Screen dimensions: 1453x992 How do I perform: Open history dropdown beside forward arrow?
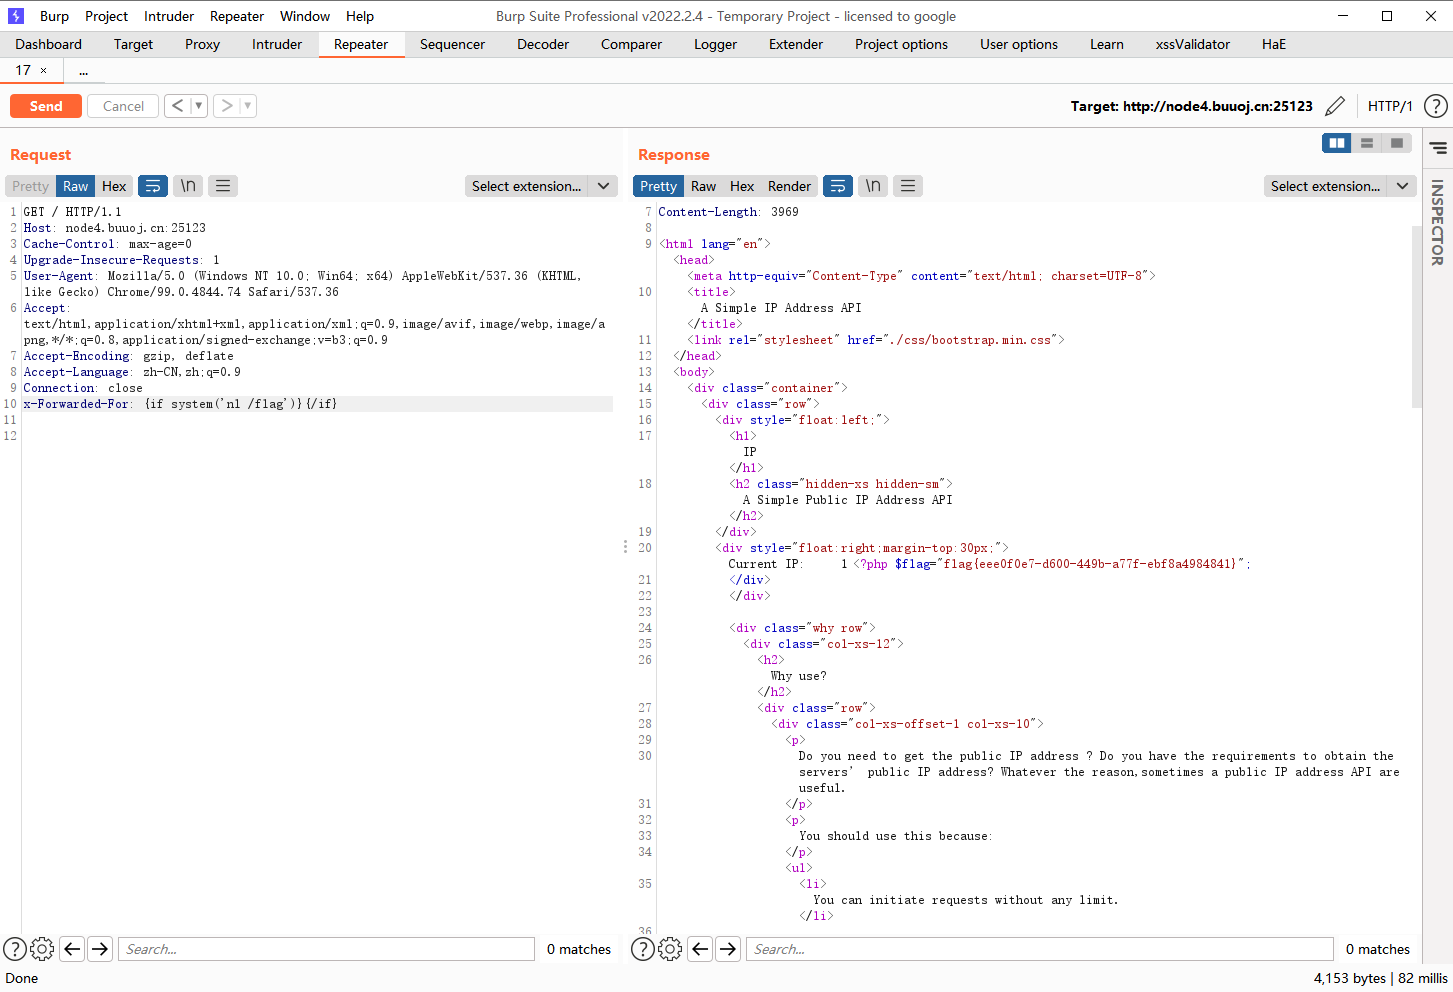click(x=248, y=105)
